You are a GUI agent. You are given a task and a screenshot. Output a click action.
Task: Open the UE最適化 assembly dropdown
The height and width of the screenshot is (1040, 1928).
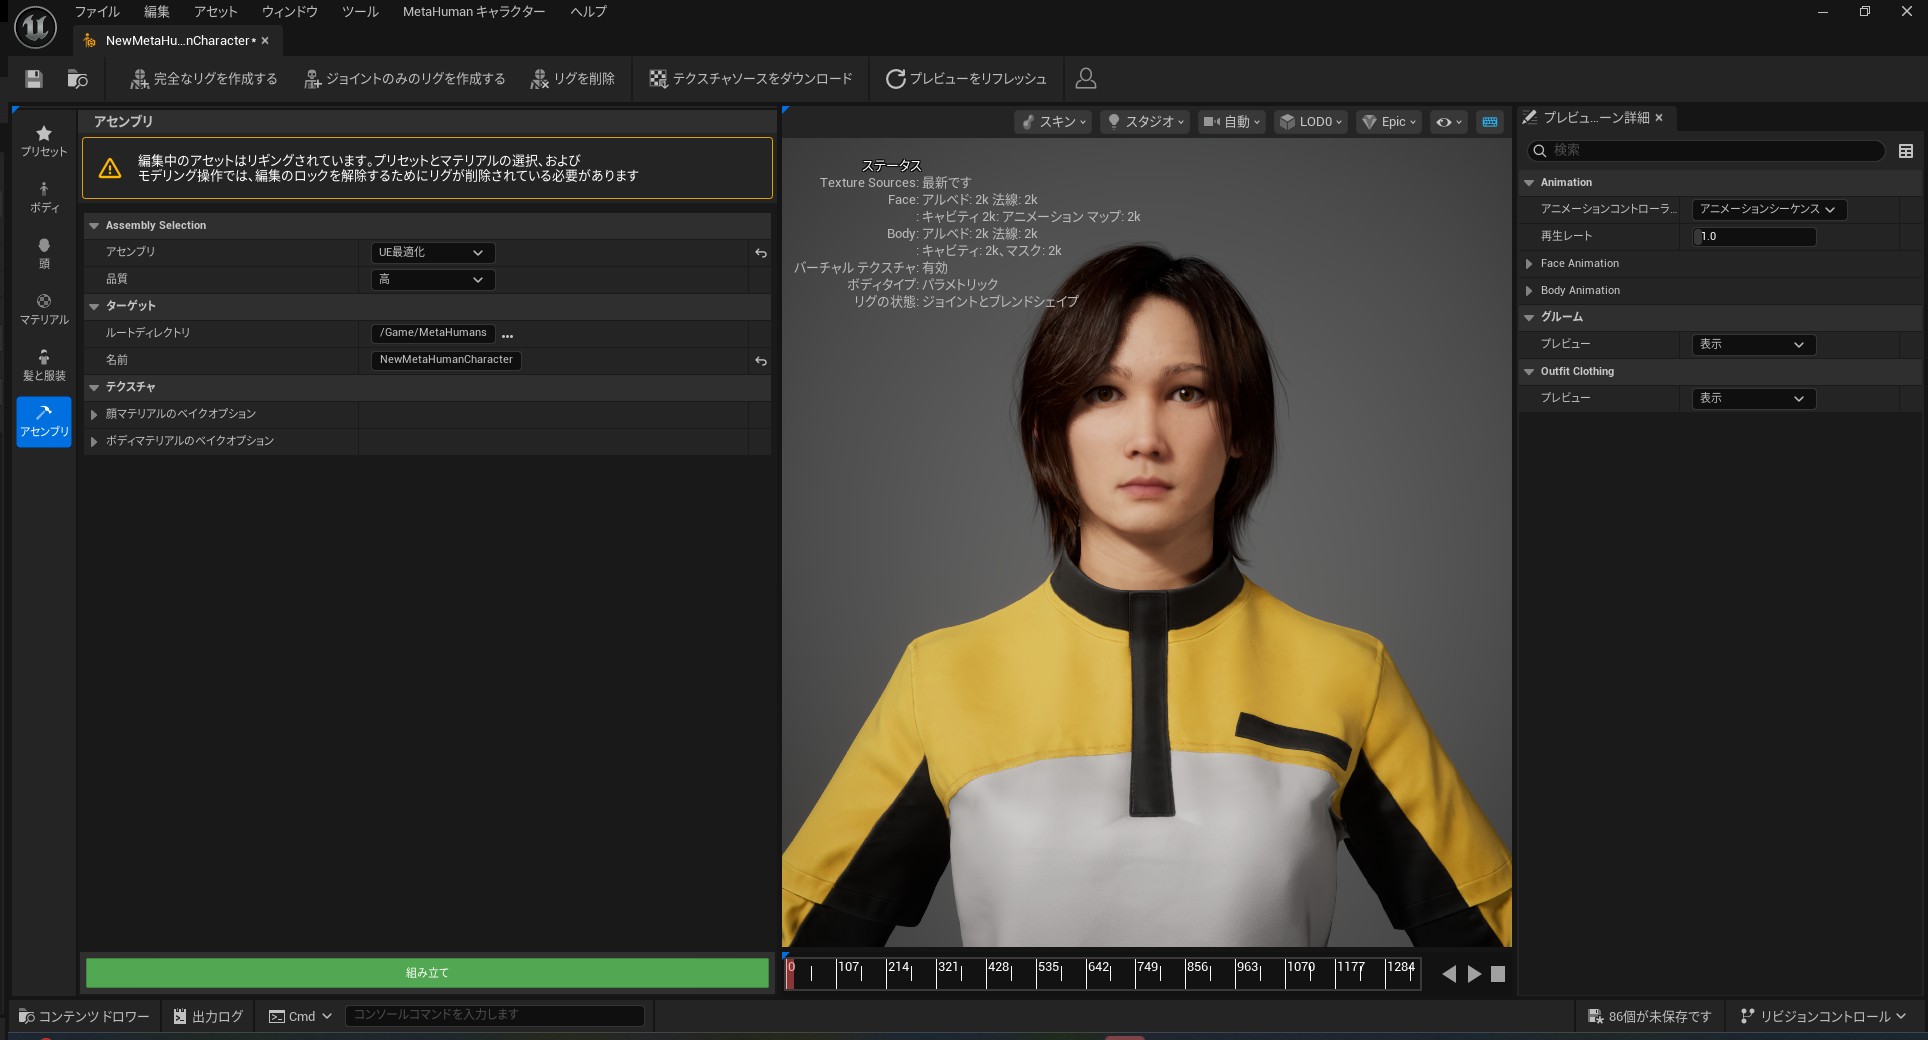[431, 253]
